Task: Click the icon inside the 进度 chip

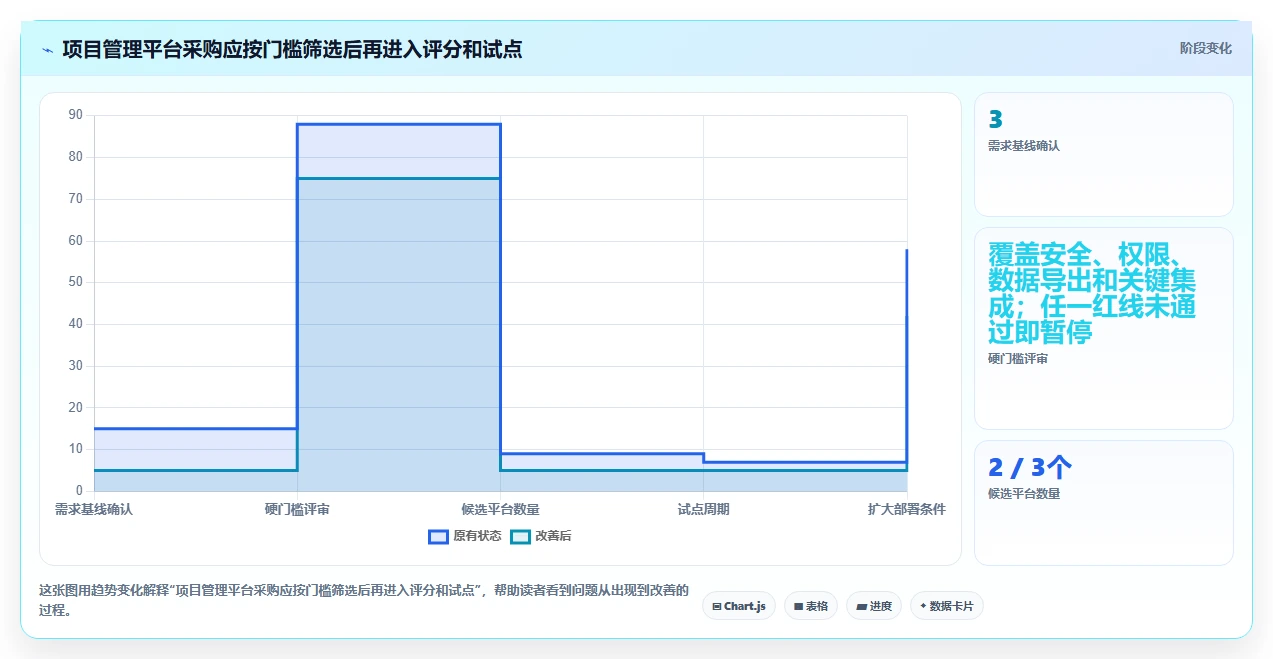Action: click(x=861, y=606)
